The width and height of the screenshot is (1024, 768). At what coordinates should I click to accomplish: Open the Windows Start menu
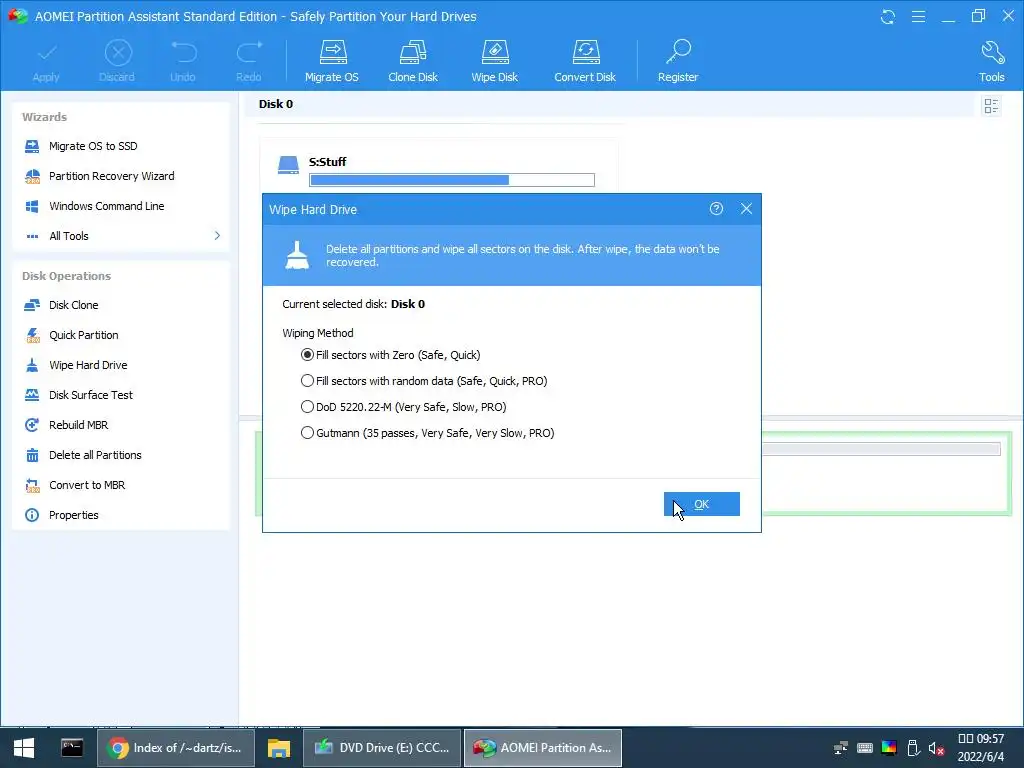pyautogui.click(x=24, y=748)
